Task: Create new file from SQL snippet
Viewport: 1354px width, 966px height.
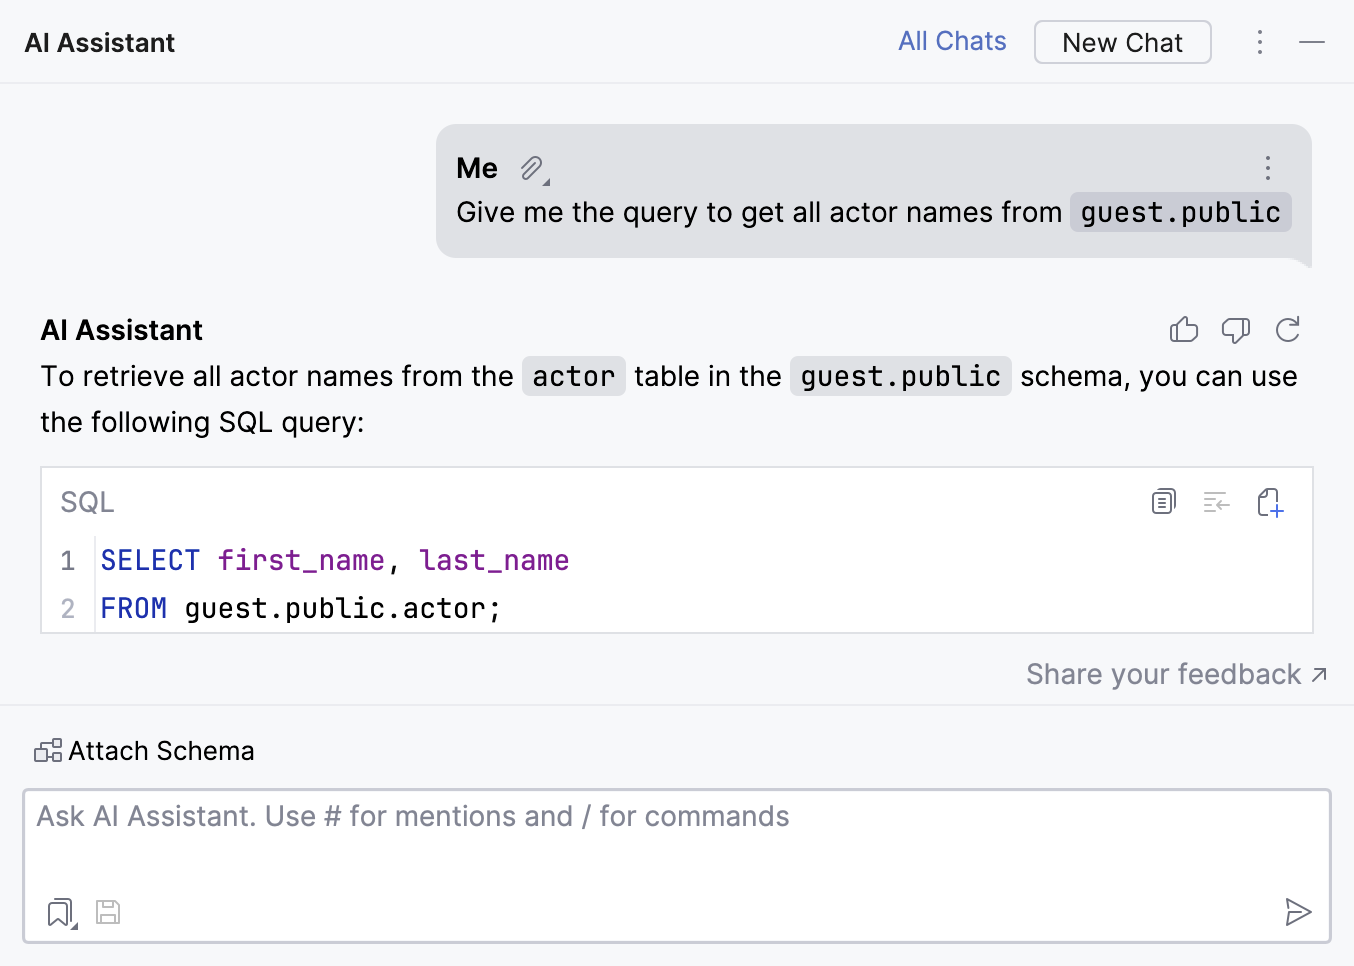Action: (x=1270, y=502)
